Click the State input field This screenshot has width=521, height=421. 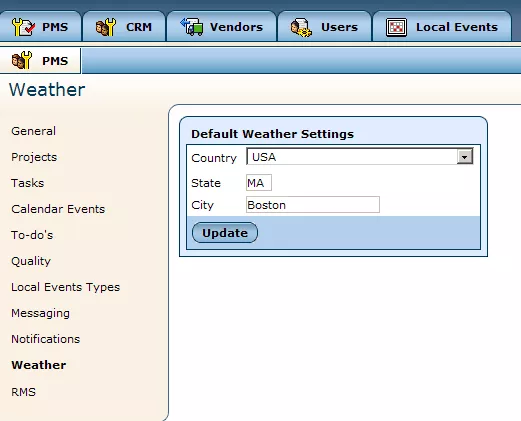(x=259, y=183)
